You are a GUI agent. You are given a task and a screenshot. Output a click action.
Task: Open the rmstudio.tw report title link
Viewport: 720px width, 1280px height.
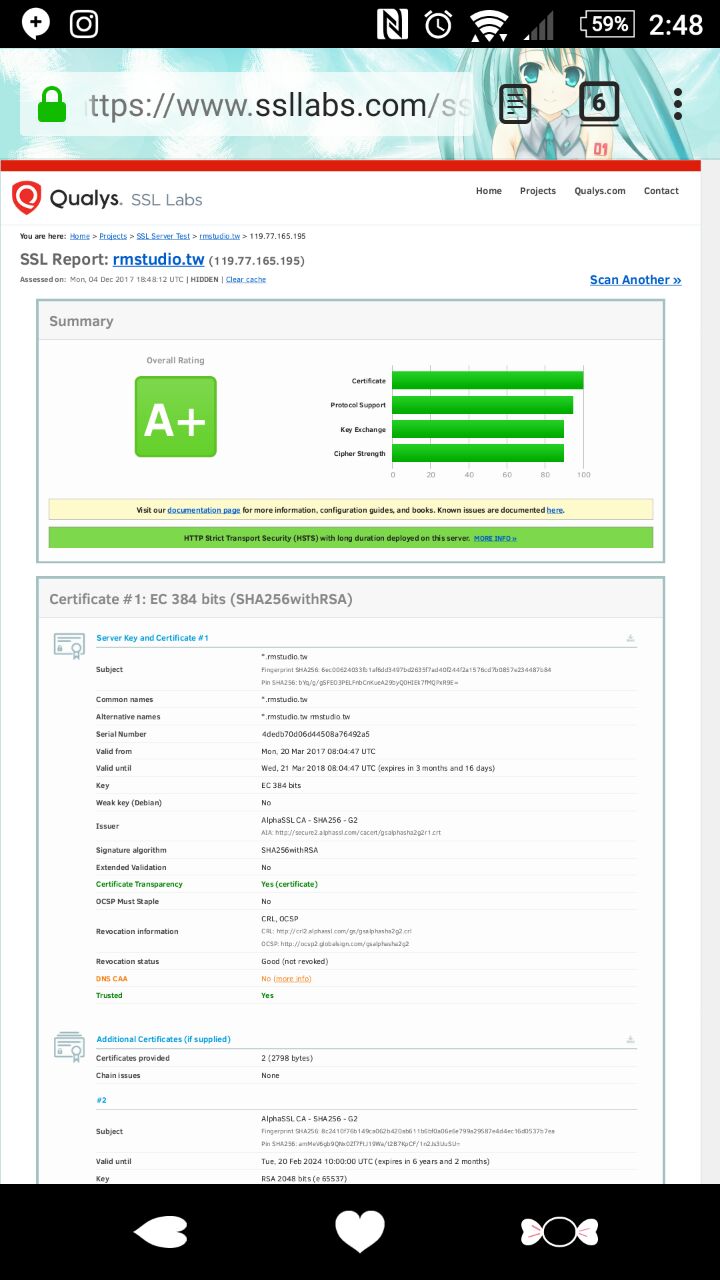pyautogui.click(x=159, y=260)
